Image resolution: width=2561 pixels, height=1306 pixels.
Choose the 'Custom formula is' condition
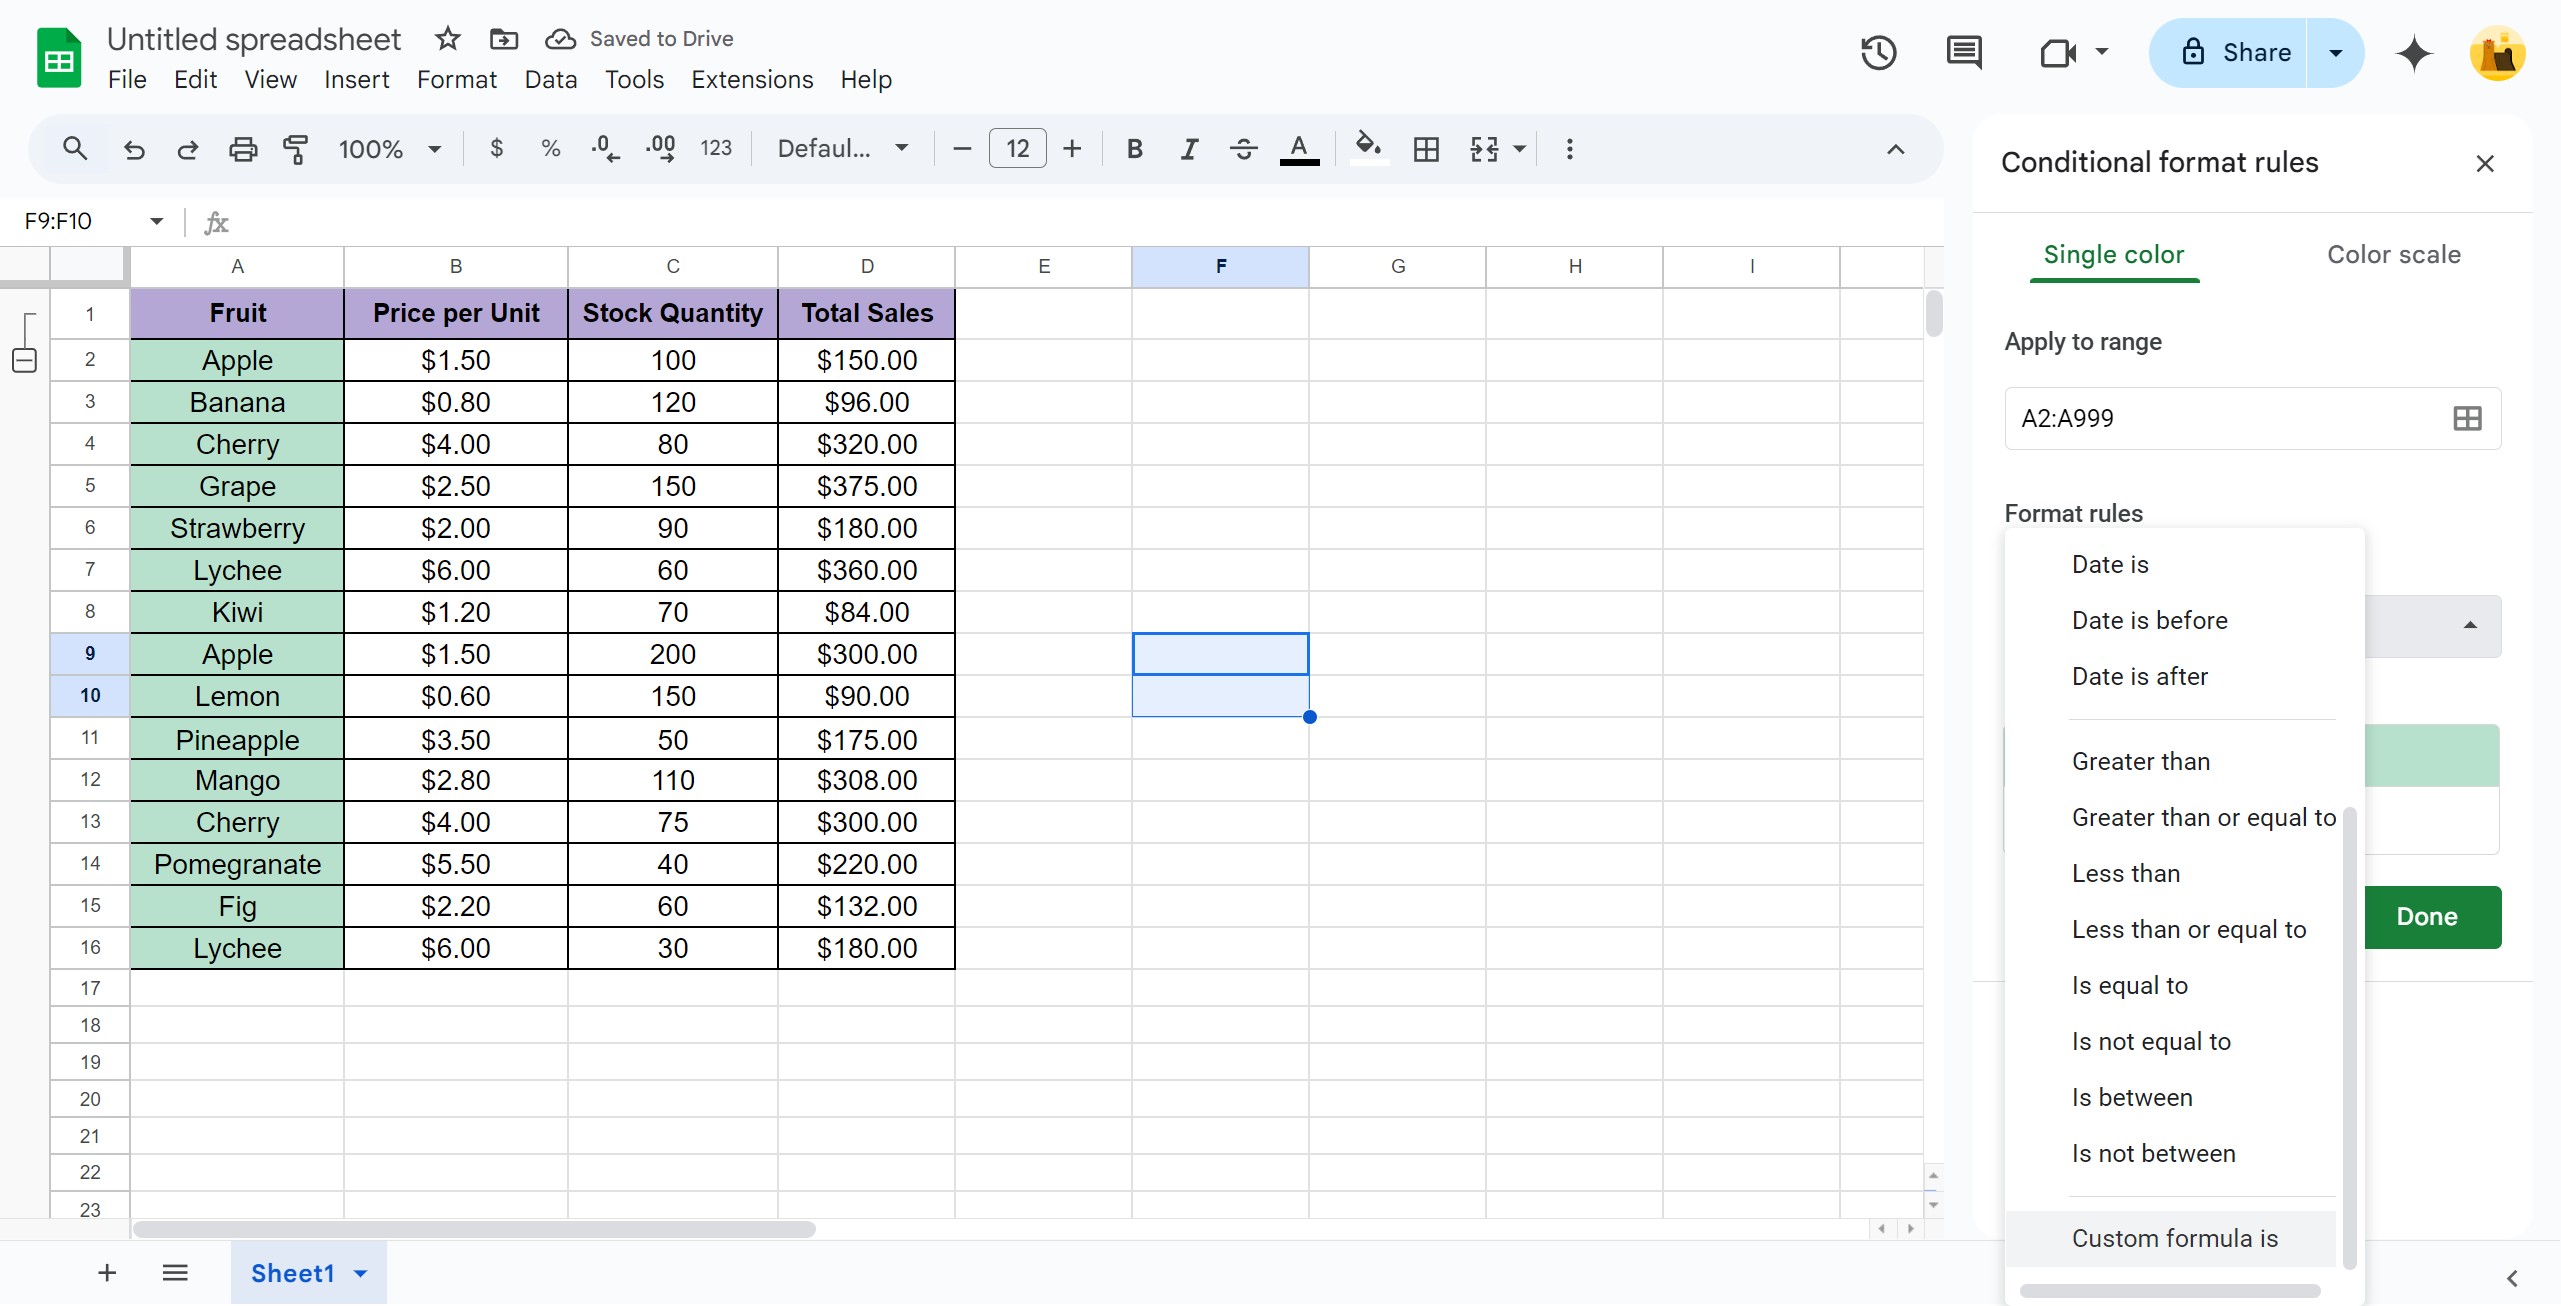2170,1238
